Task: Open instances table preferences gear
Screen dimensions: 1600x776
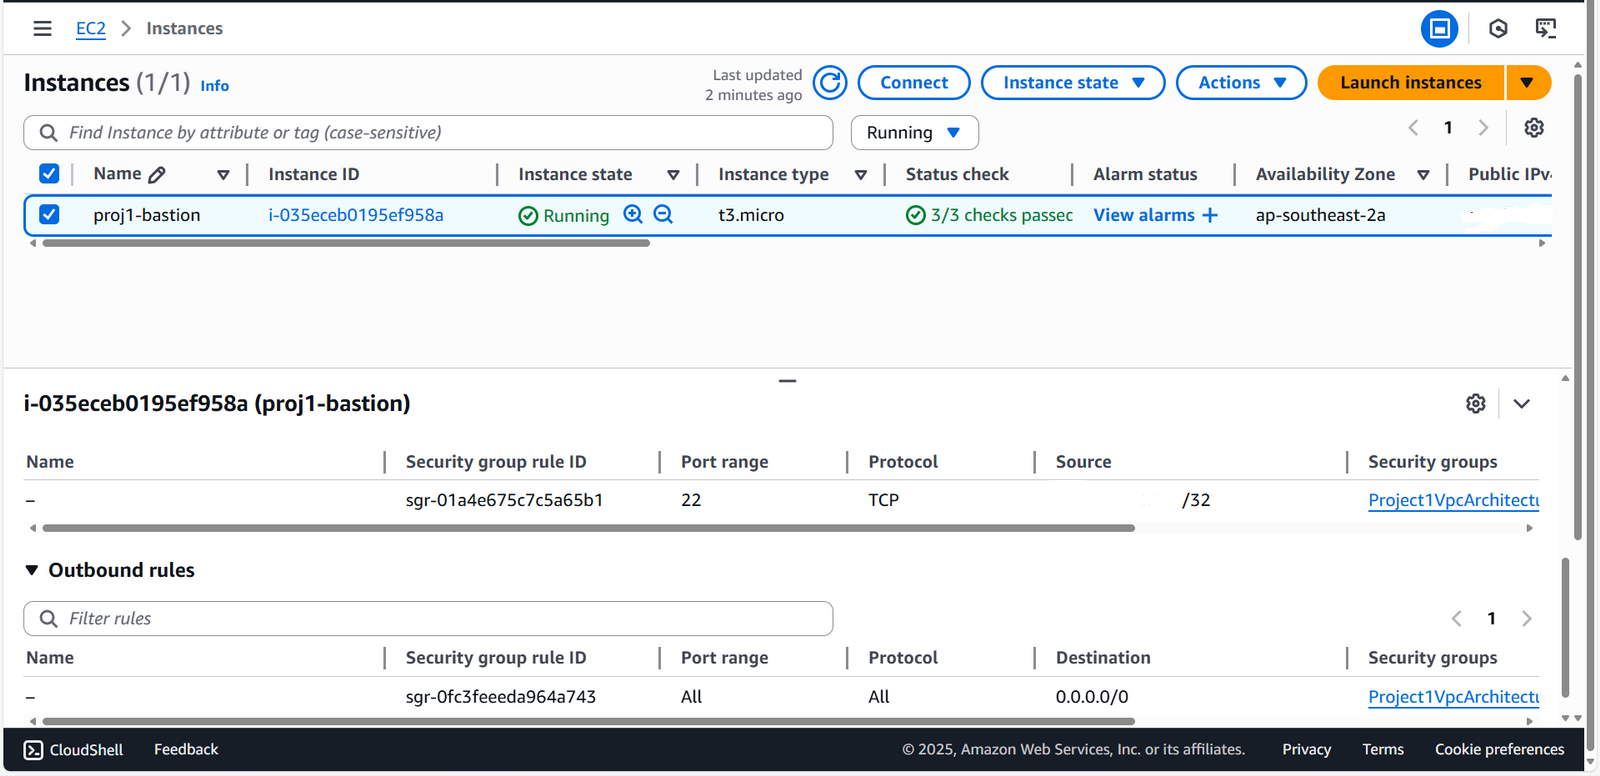Action: click(x=1533, y=128)
